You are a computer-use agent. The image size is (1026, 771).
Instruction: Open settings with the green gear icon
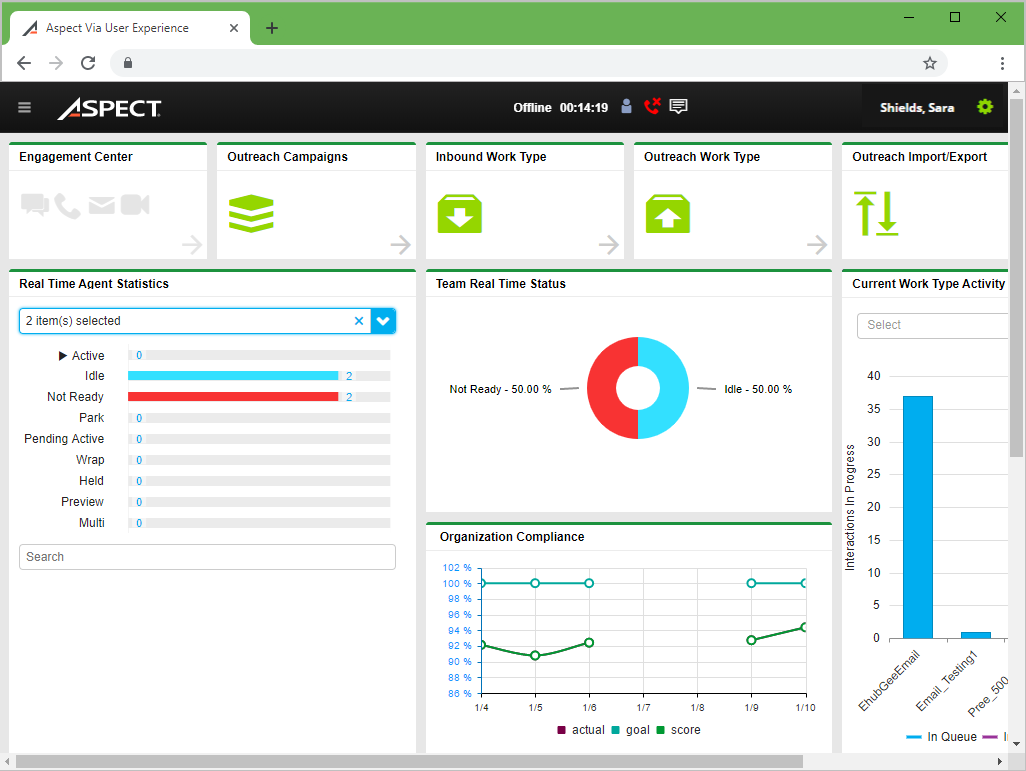985,107
